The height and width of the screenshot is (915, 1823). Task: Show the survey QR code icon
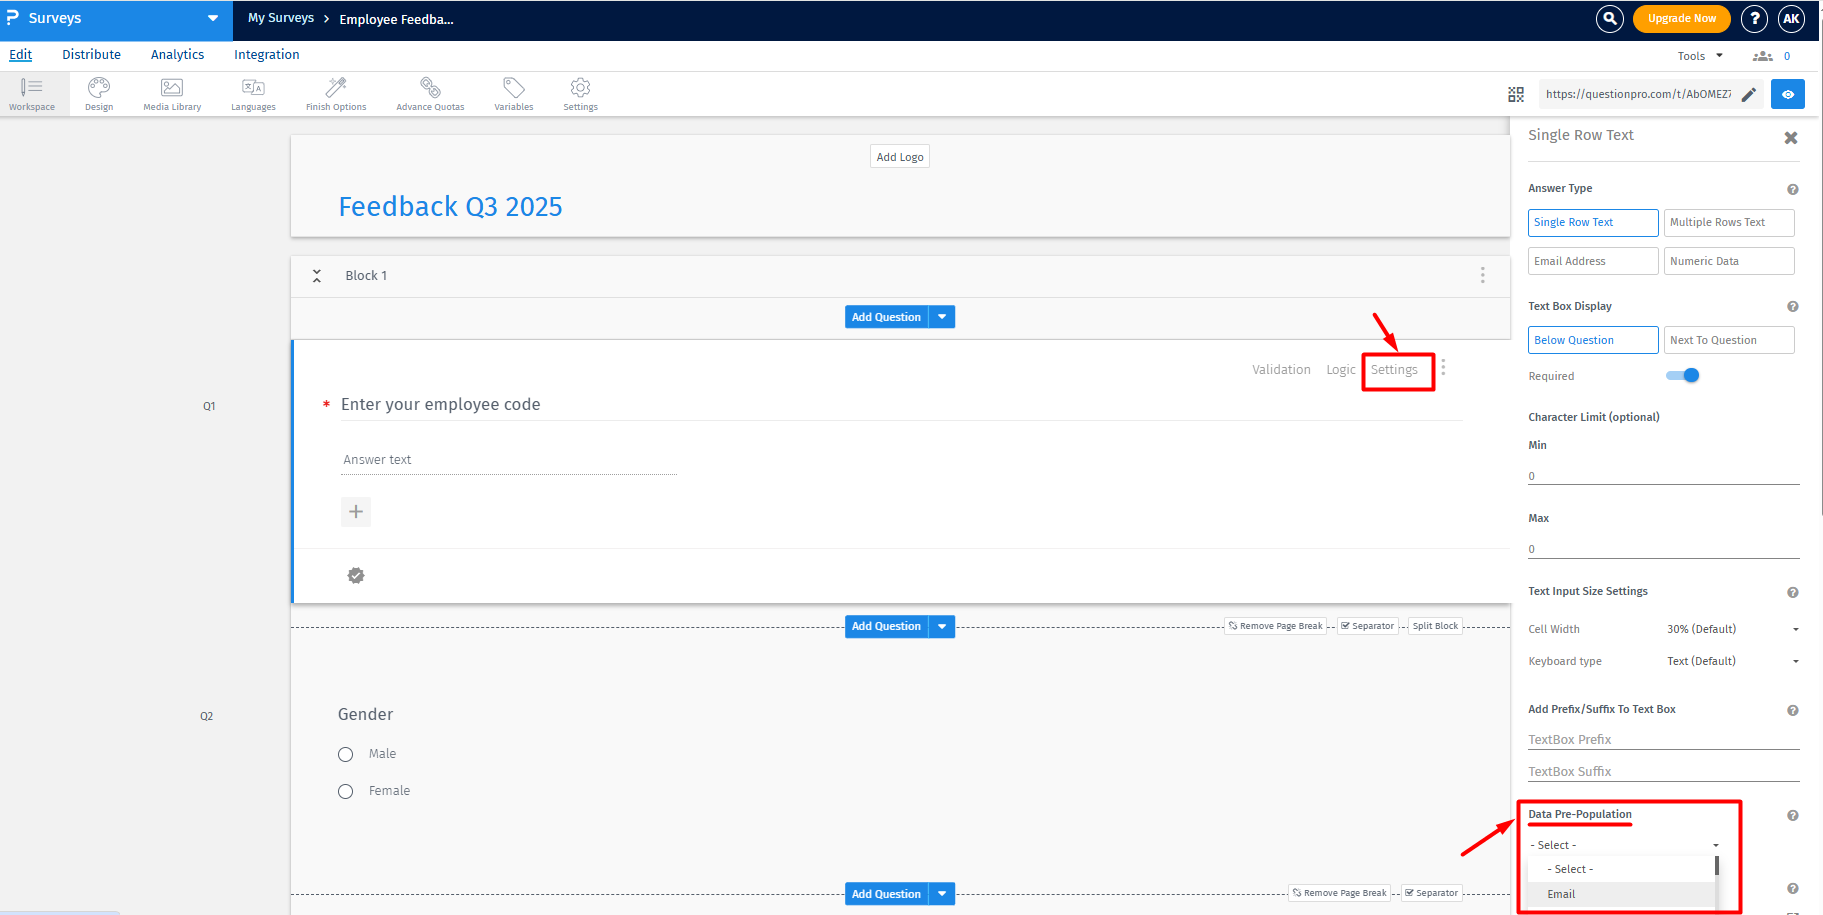[x=1516, y=94]
